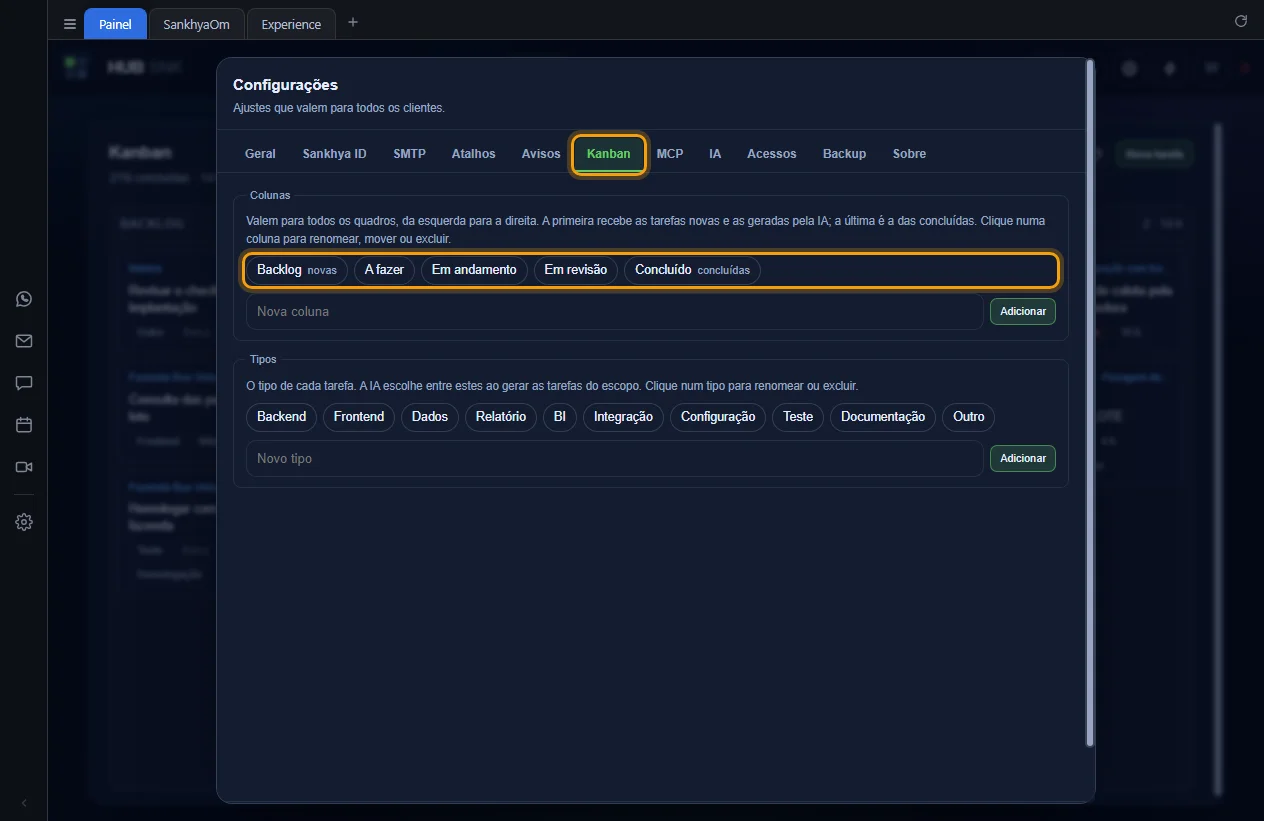The width and height of the screenshot is (1264, 821).
Task: Click the Backend type chip
Action: (x=282, y=417)
